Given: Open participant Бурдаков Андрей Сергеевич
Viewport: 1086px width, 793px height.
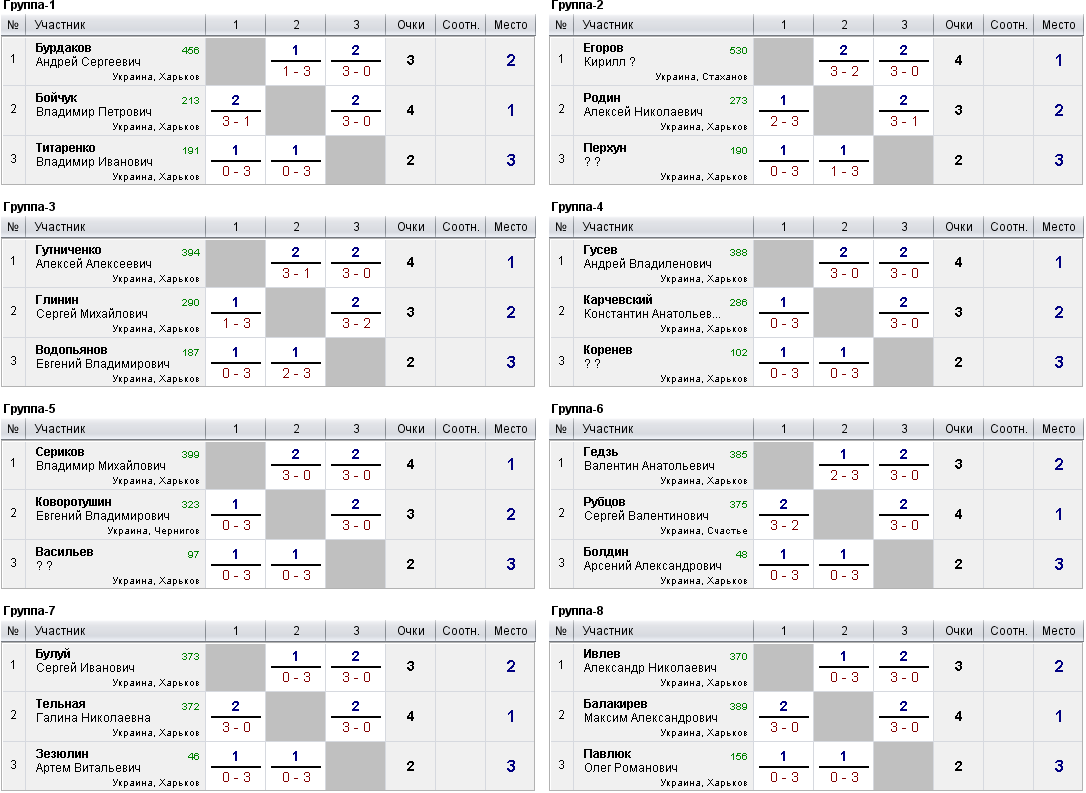Looking at the screenshot, I should [x=87, y=55].
